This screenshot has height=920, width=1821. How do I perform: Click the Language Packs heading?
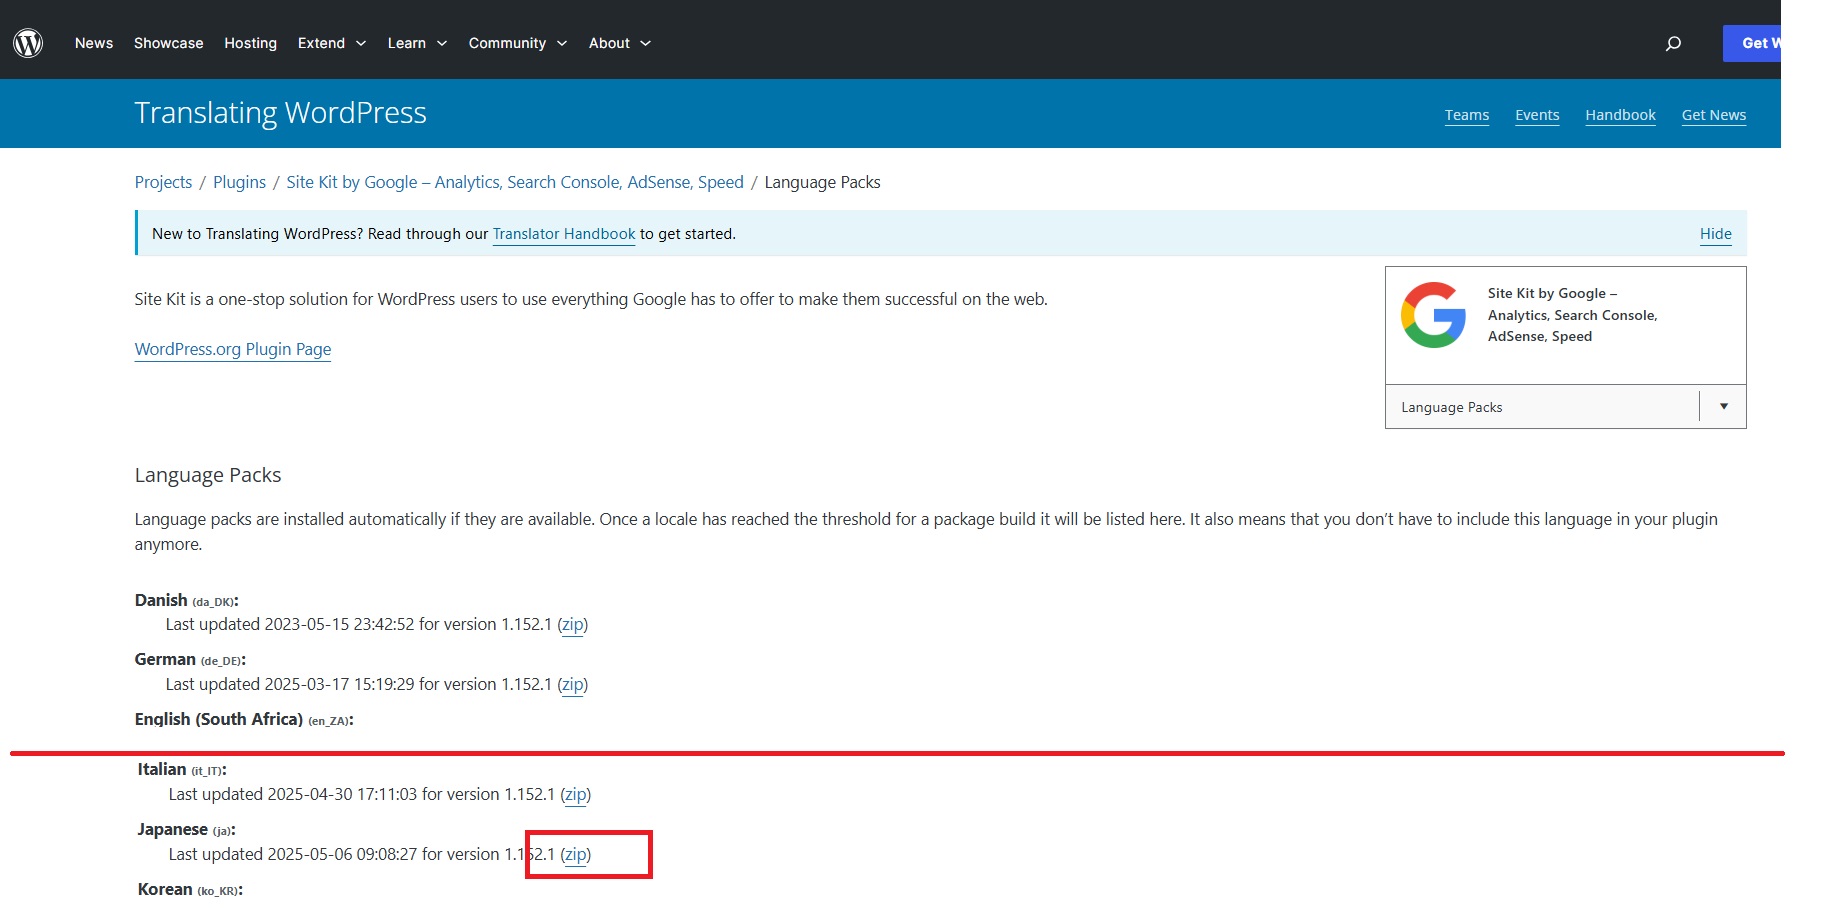(x=208, y=475)
